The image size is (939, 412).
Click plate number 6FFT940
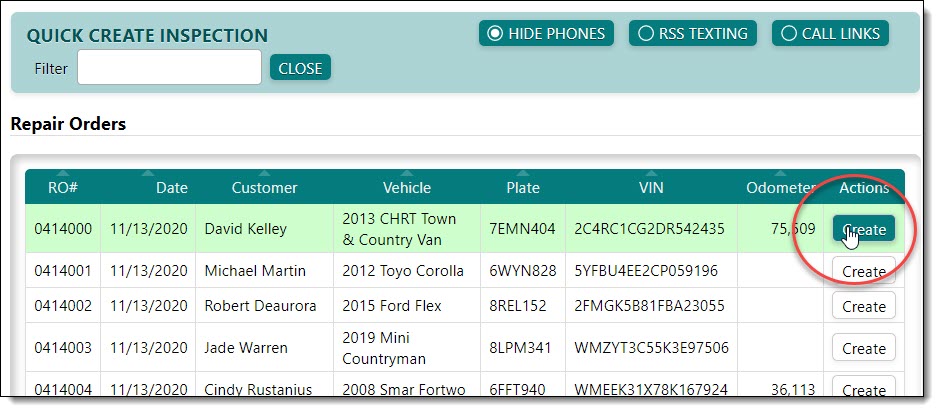(517, 390)
